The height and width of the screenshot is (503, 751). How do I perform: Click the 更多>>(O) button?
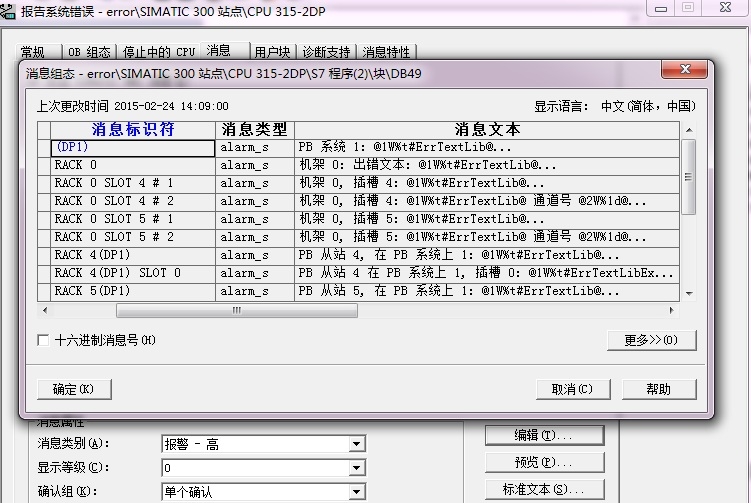[651, 340]
